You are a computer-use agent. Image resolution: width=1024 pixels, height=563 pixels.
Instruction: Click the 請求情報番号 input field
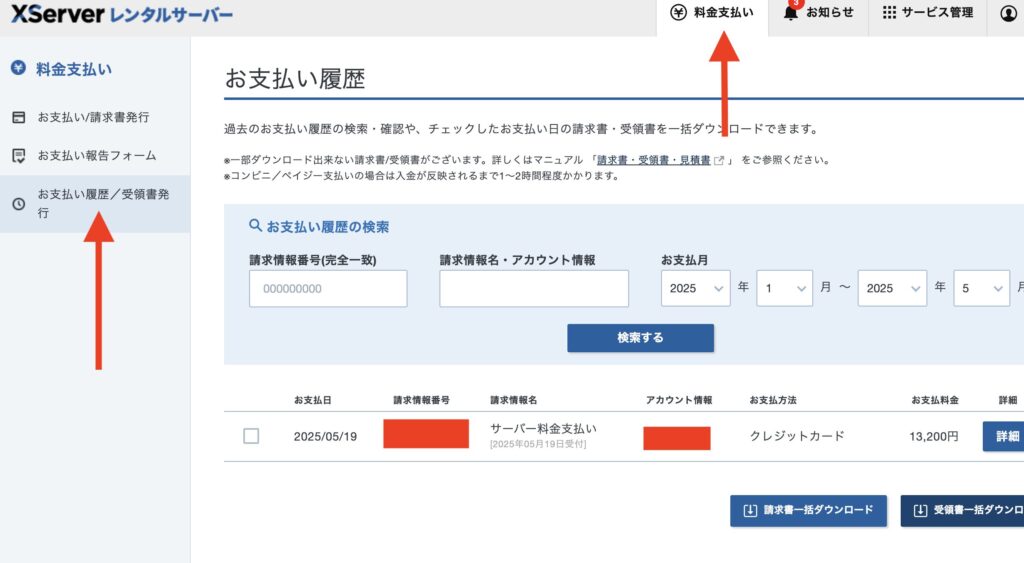(328, 289)
